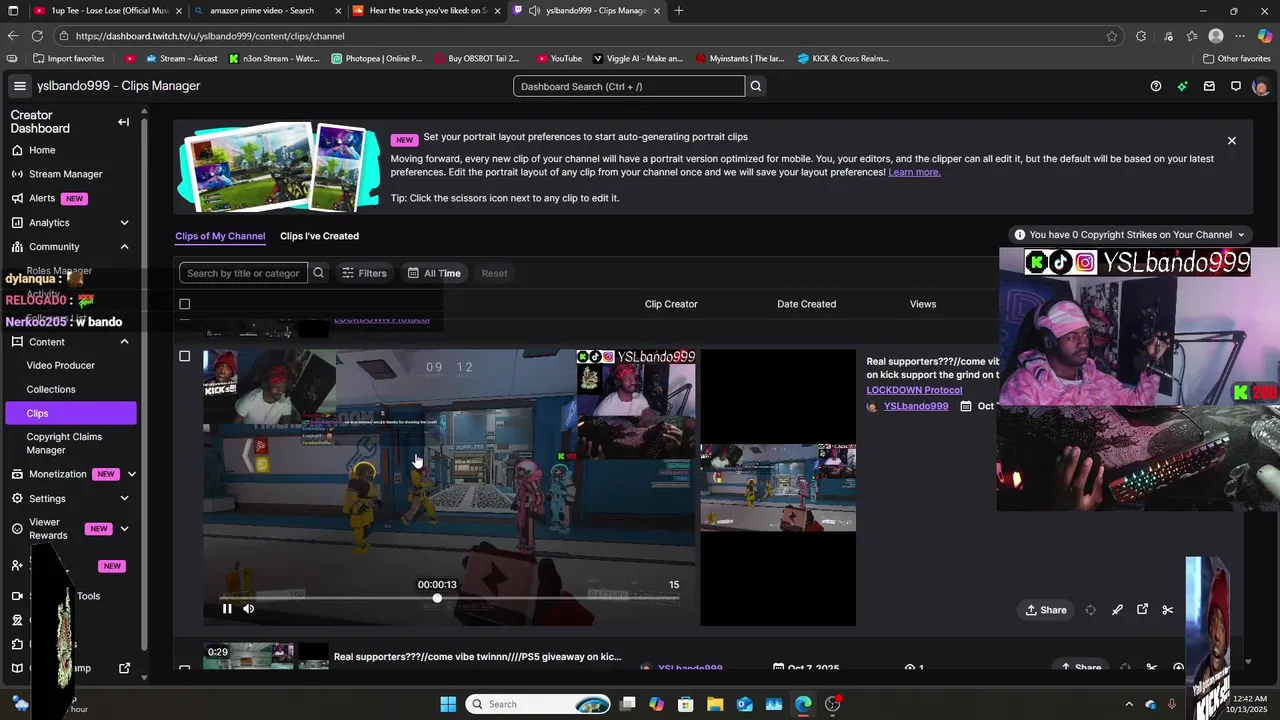This screenshot has height=720, width=1280.
Task: Open the hamburger navigation menu
Action: pyautogui.click(x=19, y=86)
